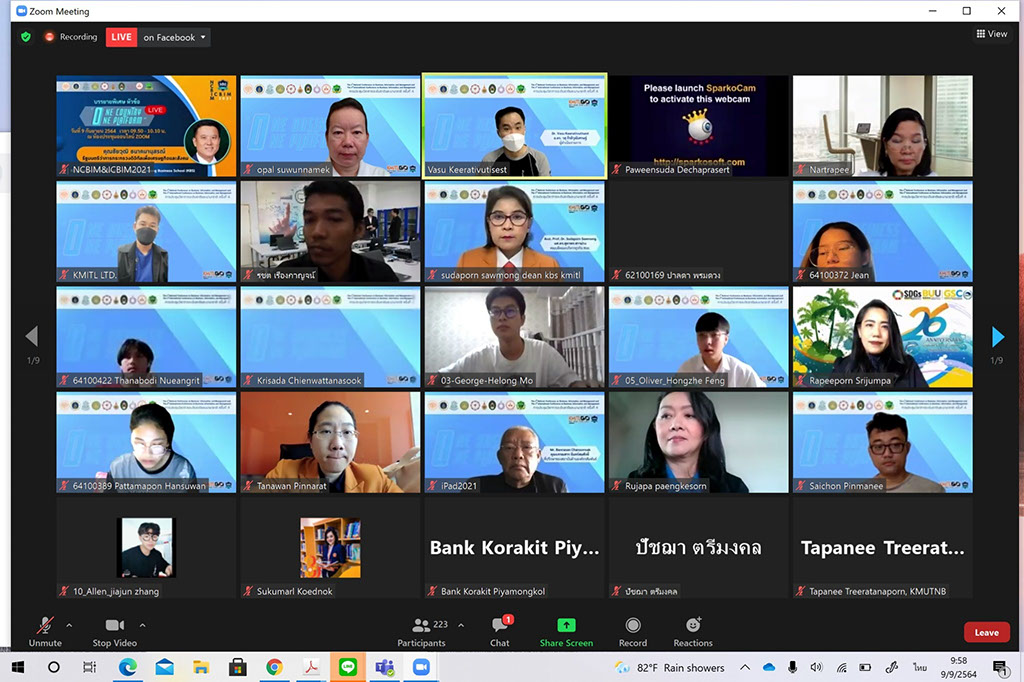
Task: Open the Chat panel
Action: tap(500, 631)
